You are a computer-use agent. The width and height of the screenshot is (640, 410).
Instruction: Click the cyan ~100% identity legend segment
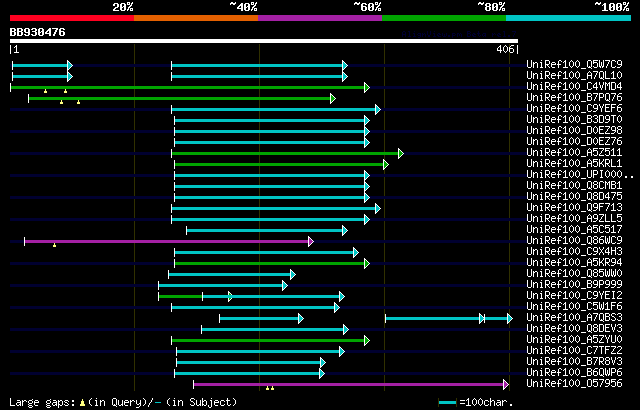569,18
